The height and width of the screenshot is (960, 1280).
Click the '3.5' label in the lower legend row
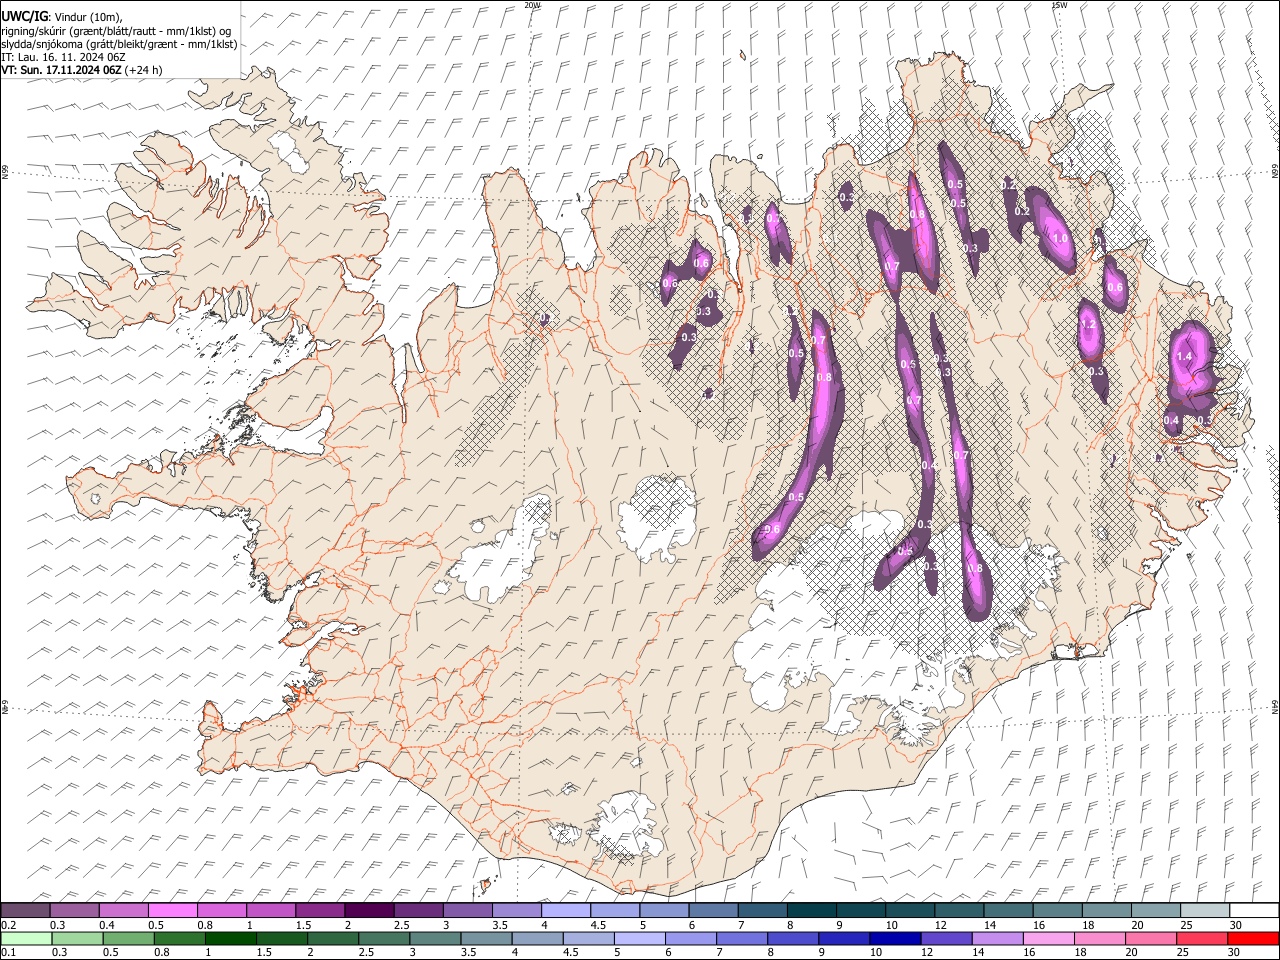[468, 953]
